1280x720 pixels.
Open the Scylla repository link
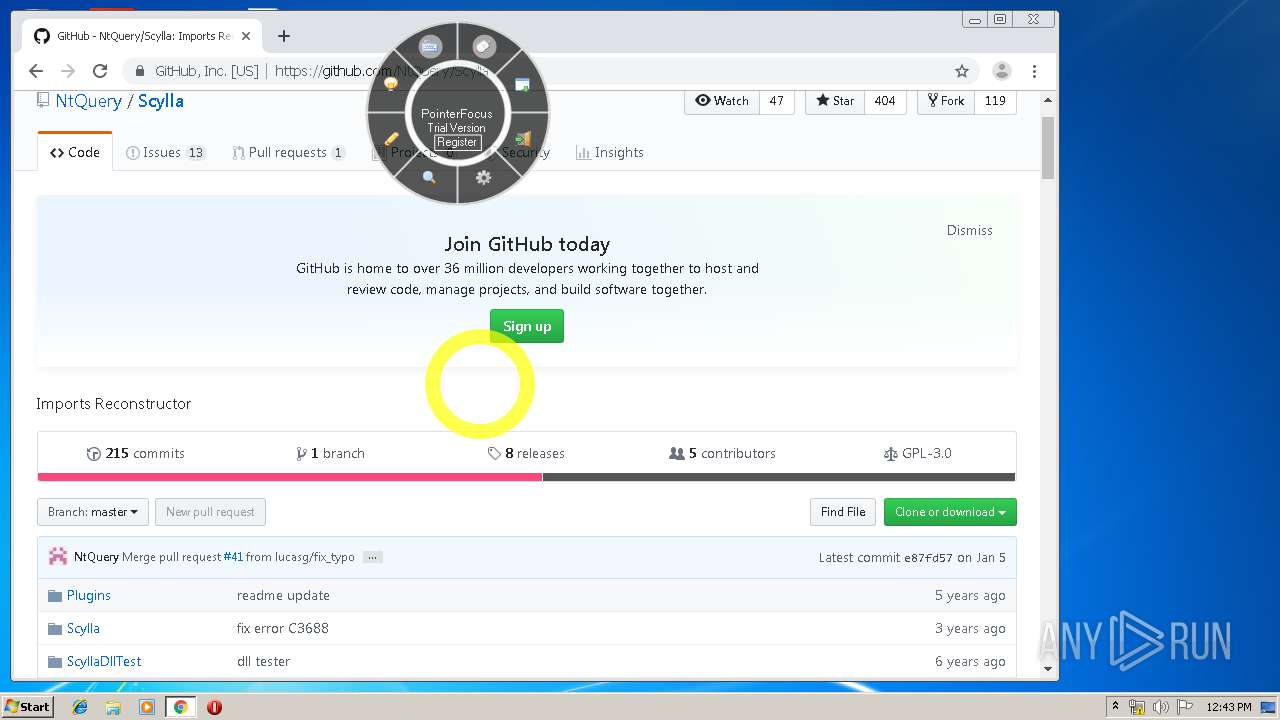[x=161, y=101]
